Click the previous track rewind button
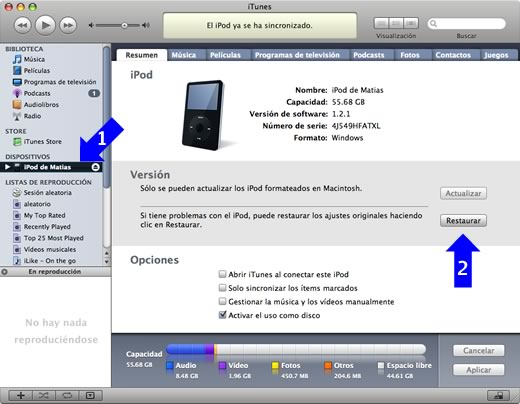The height and width of the screenshot is (404, 520). pos(22,25)
